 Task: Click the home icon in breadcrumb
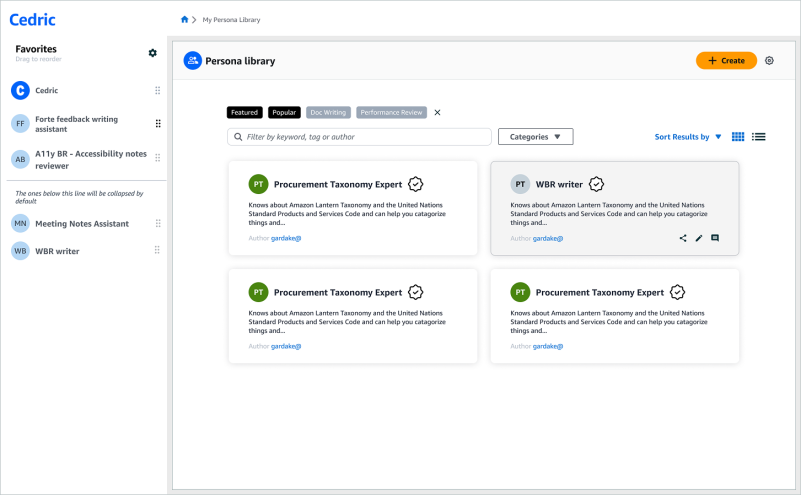184,20
